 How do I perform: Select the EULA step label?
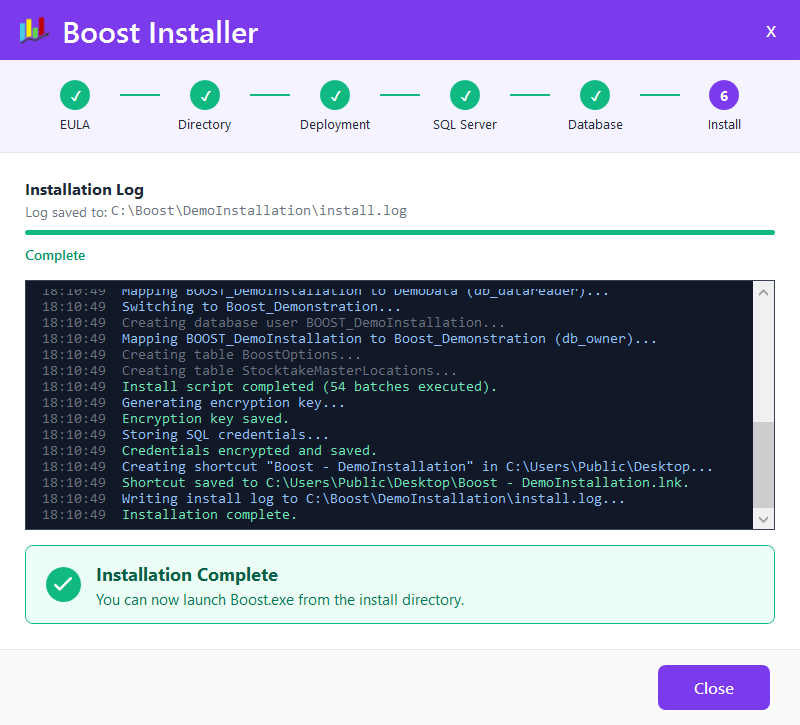[75, 124]
